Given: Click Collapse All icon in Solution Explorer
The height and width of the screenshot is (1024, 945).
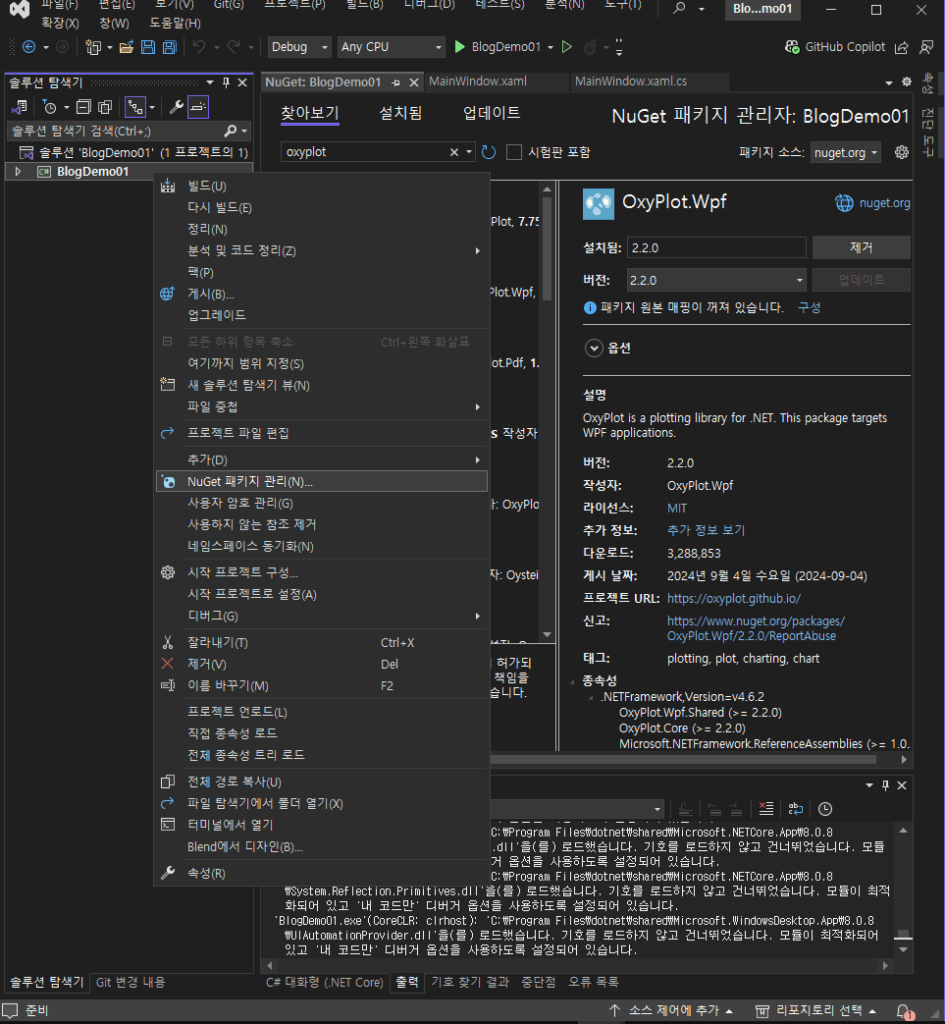Looking at the screenshot, I should coord(83,107).
